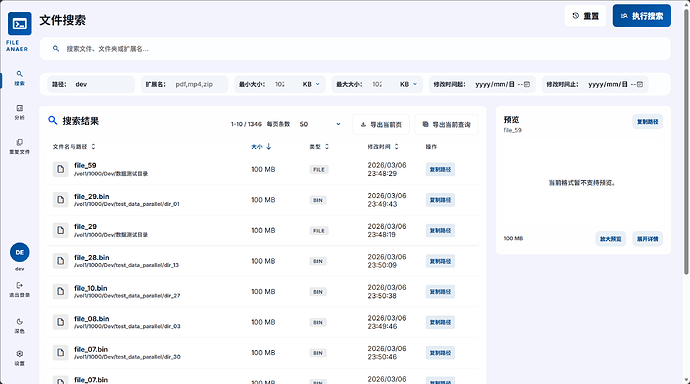
Task: Click the 搜索结果 heading magnifier icon
Action: click(53, 121)
